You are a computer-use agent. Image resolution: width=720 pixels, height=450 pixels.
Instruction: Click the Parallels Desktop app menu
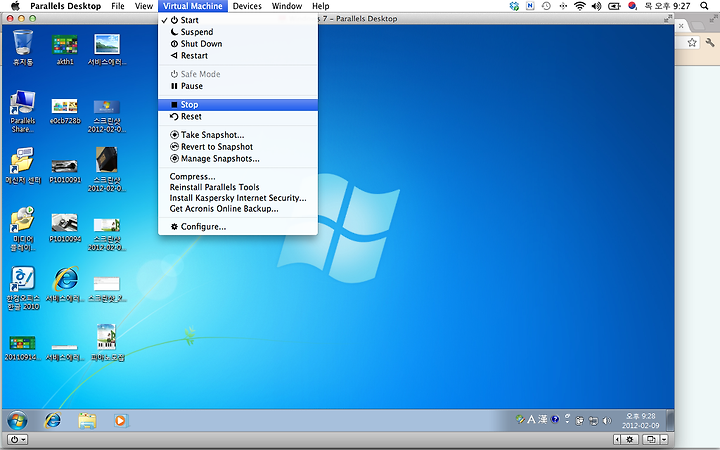pyautogui.click(x=65, y=6)
